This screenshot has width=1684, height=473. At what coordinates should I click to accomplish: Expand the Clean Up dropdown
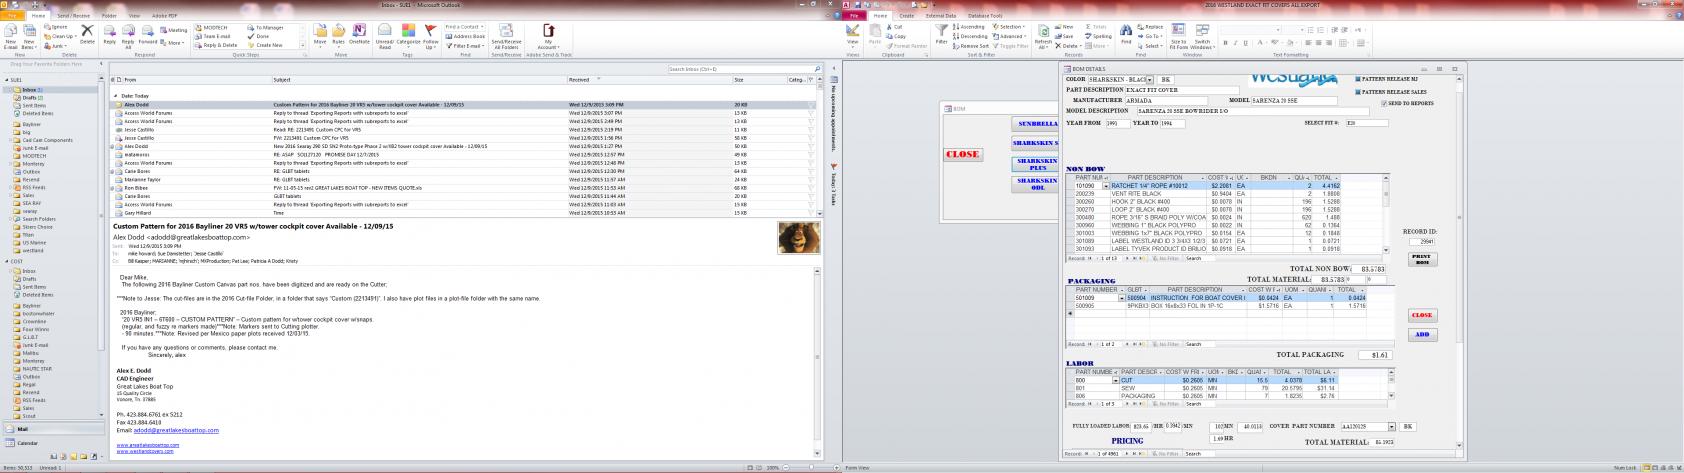[x=60, y=36]
